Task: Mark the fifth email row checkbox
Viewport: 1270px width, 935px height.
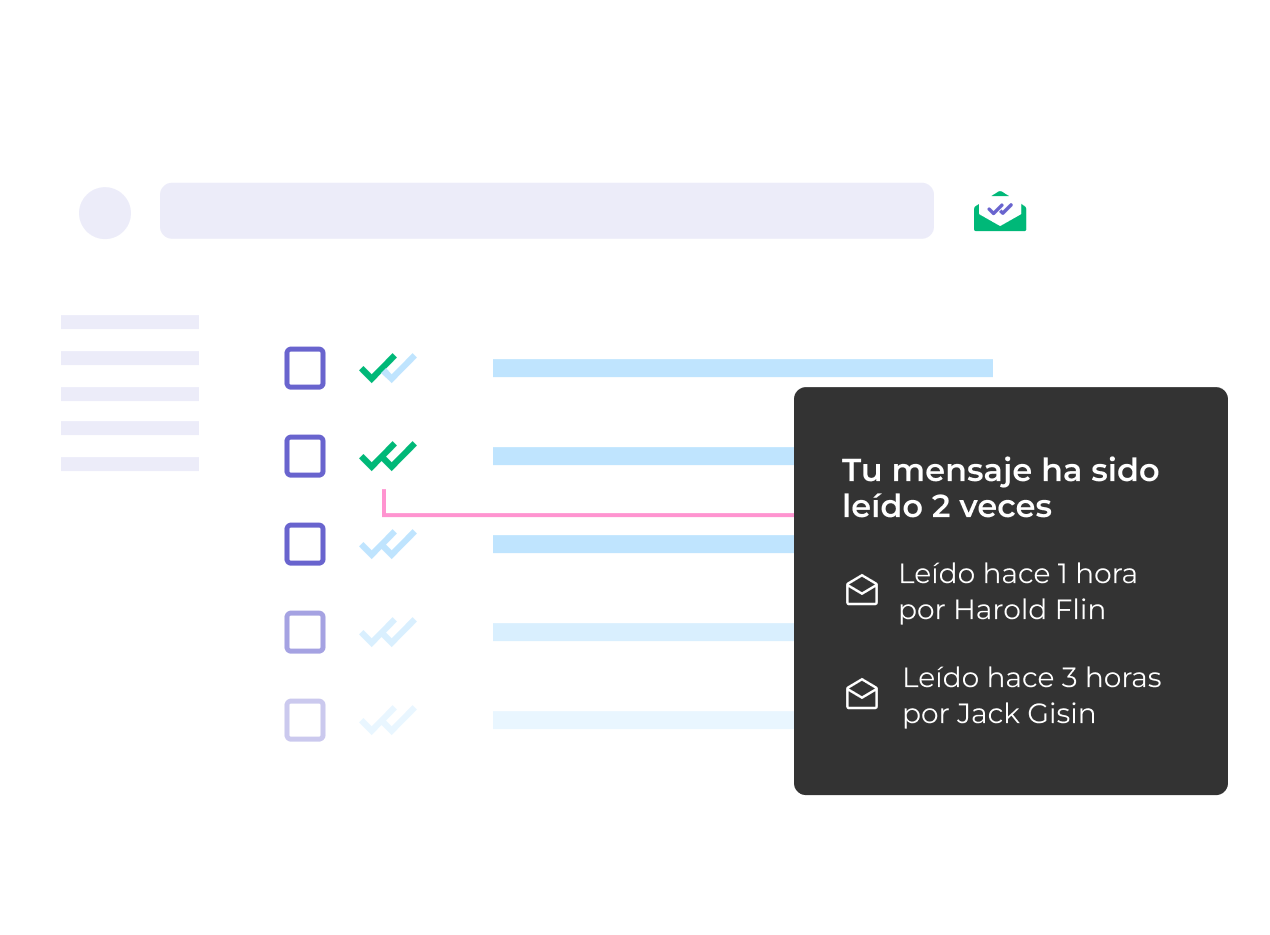Action: pyautogui.click(x=305, y=720)
